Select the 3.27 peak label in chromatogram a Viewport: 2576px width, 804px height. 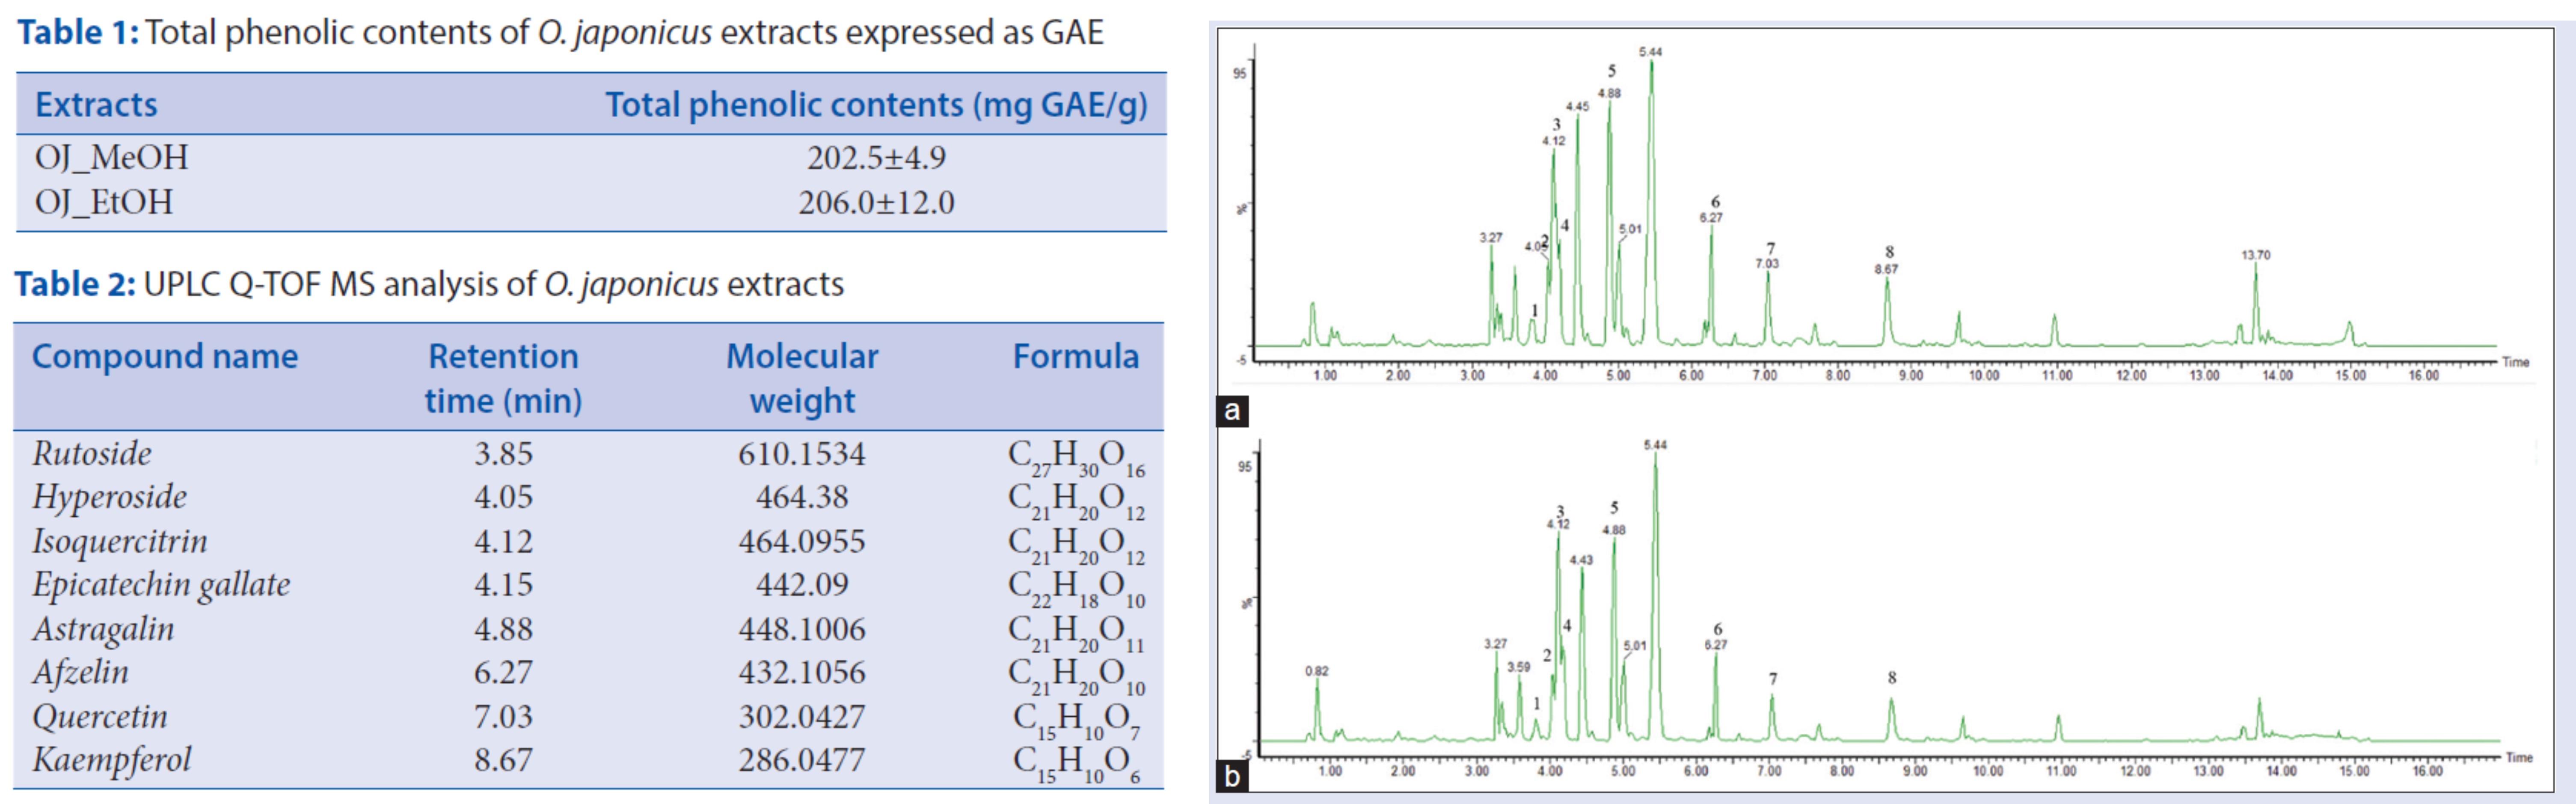pos(1491,238)
